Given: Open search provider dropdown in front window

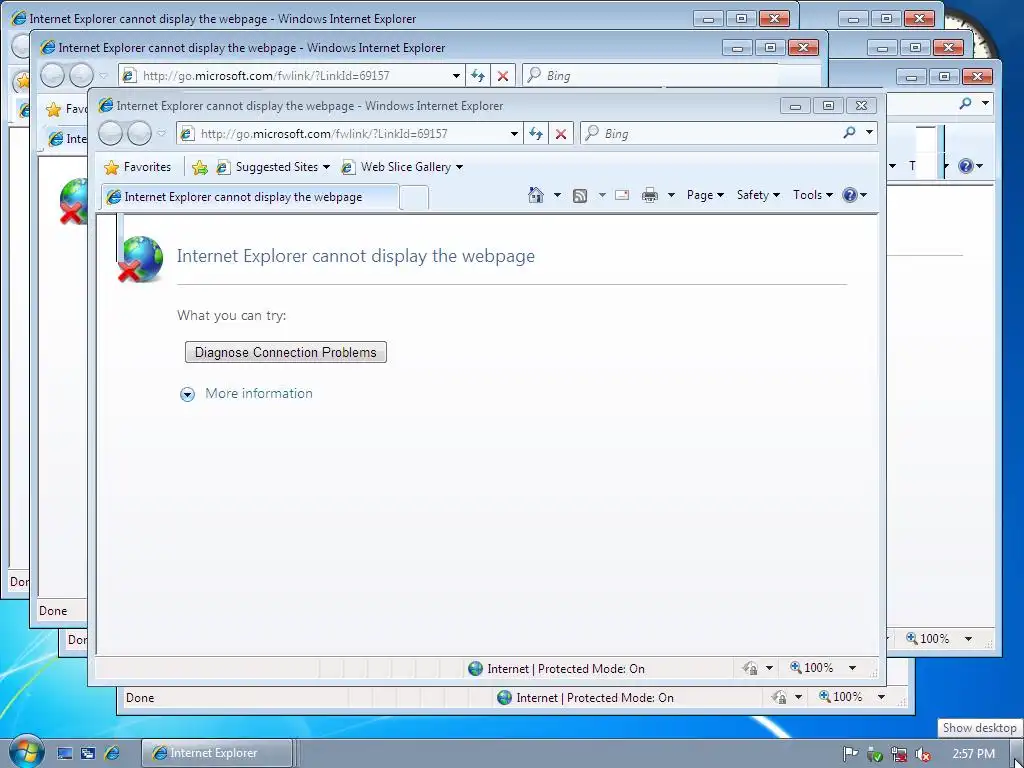Looking at the screenshot, I should (869, 133).
